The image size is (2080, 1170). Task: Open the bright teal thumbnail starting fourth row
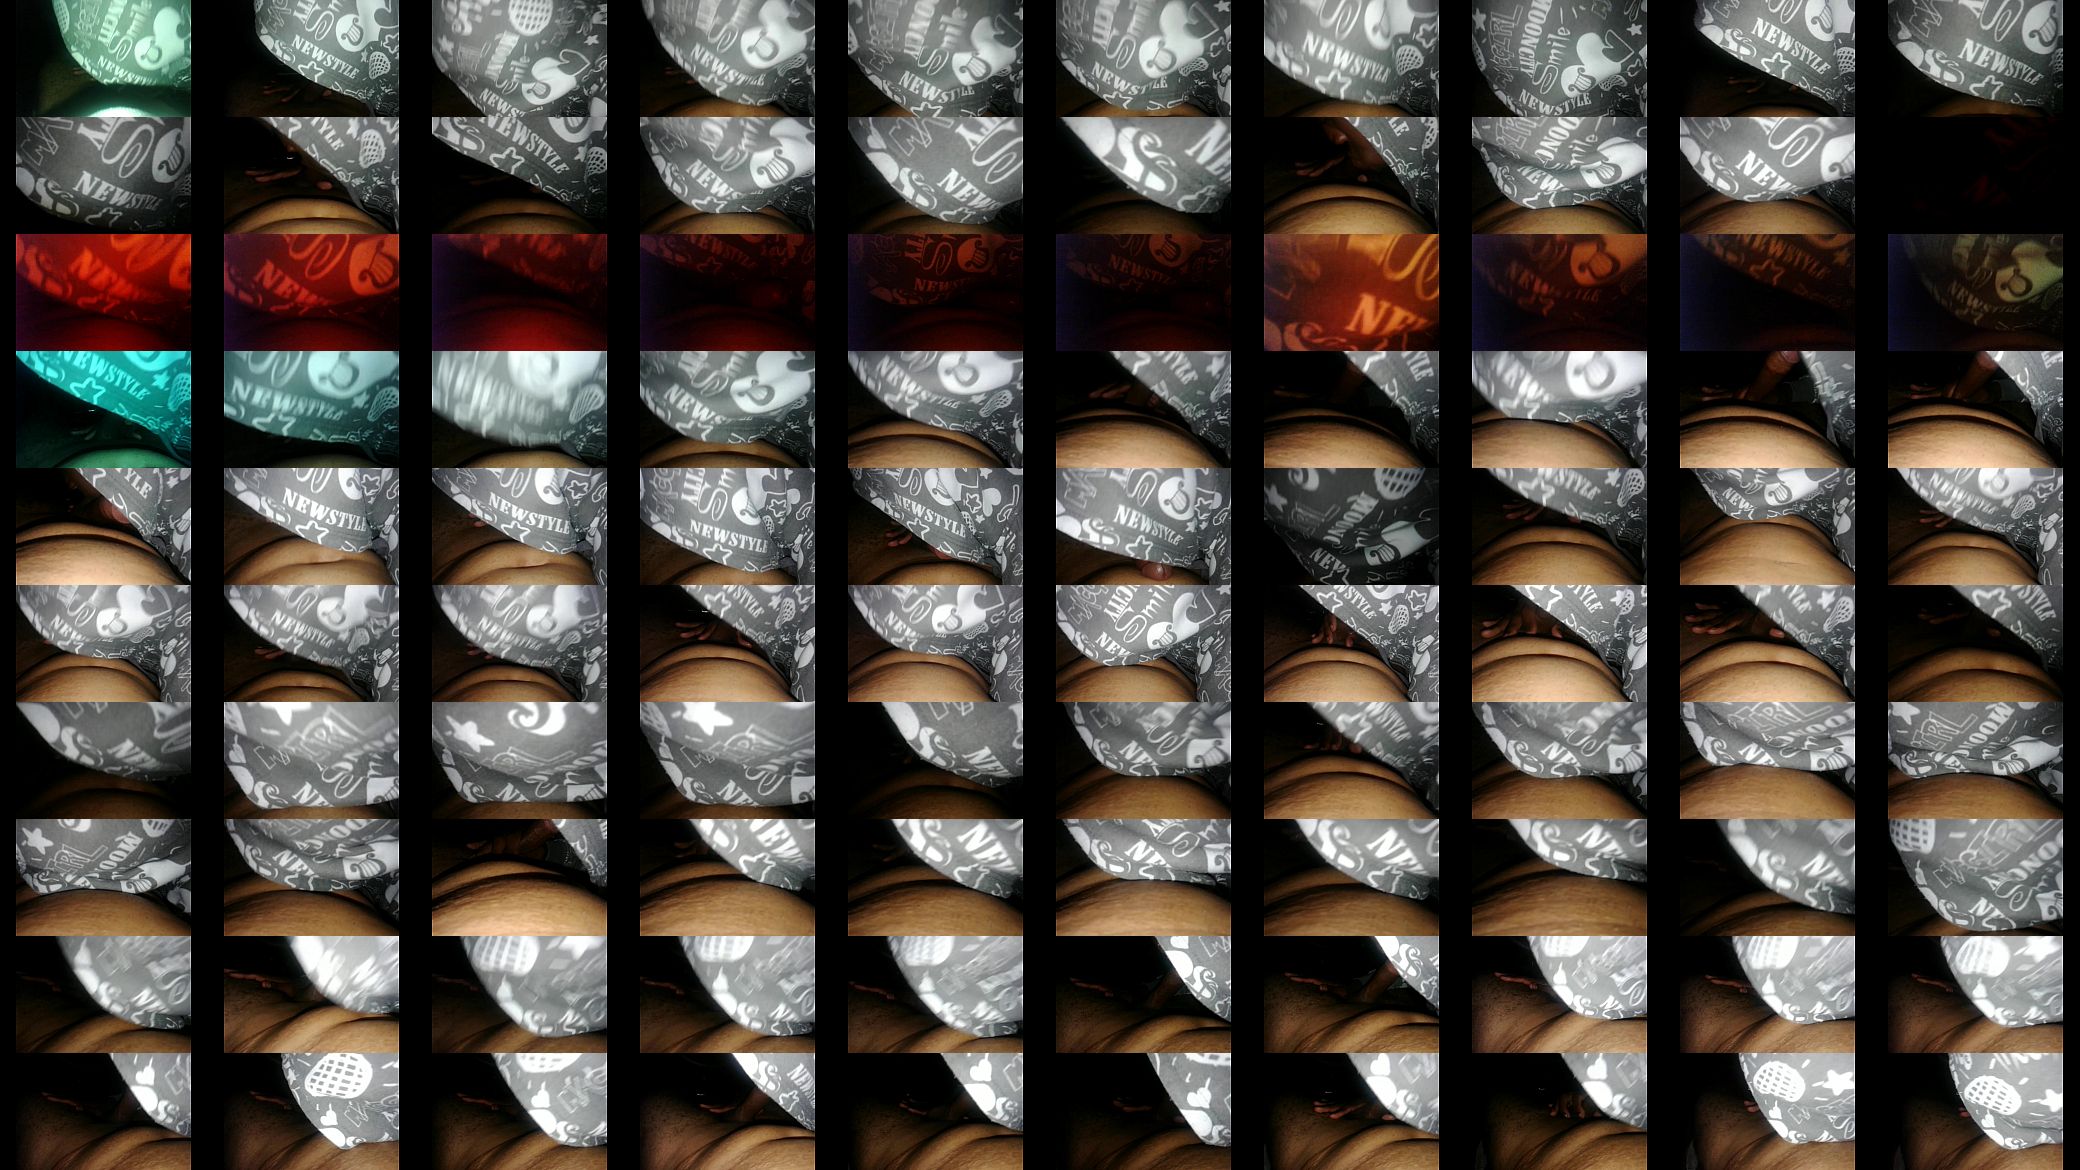(103, 409)
